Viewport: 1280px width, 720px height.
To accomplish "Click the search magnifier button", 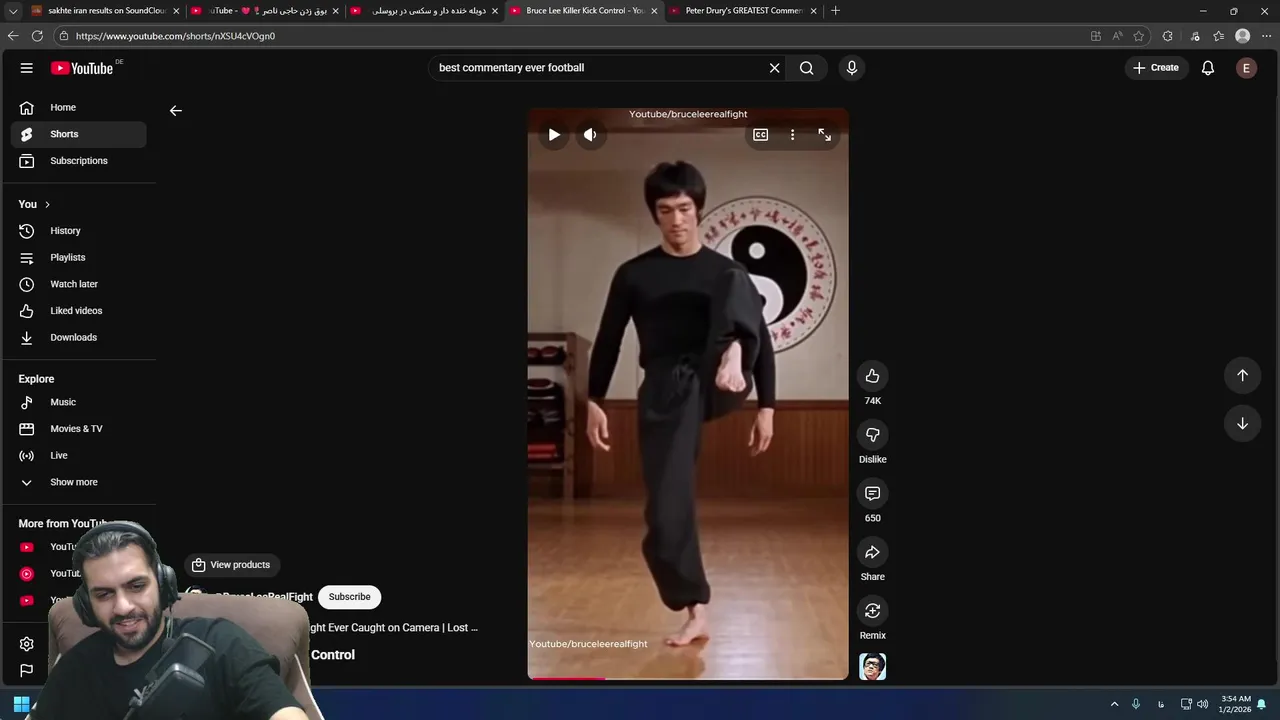I will [807, 68].
